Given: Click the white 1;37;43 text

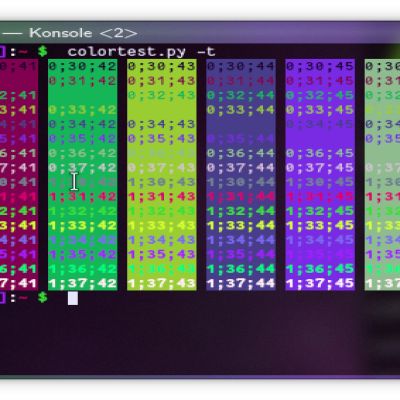Looking at the screenshot, I should pyautogui.click(x=162, y=284).
